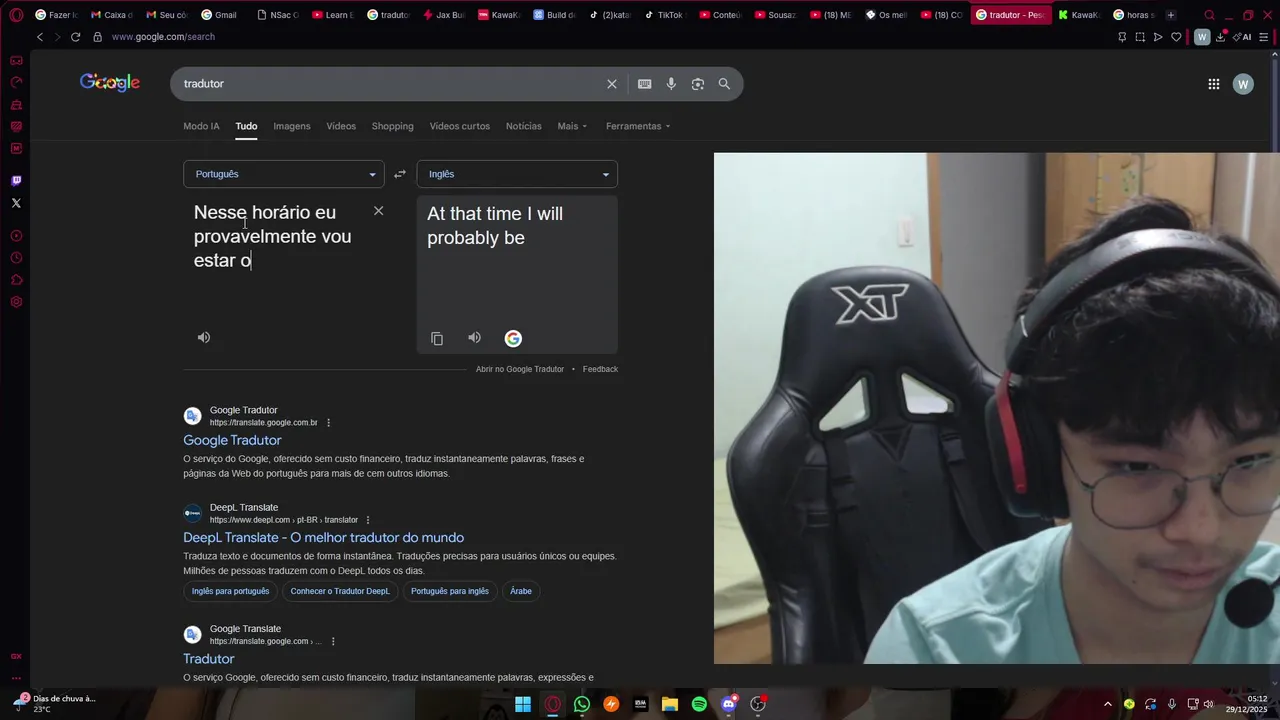
Task: Click Abrir no Google Tradutor
Action: 520,369
